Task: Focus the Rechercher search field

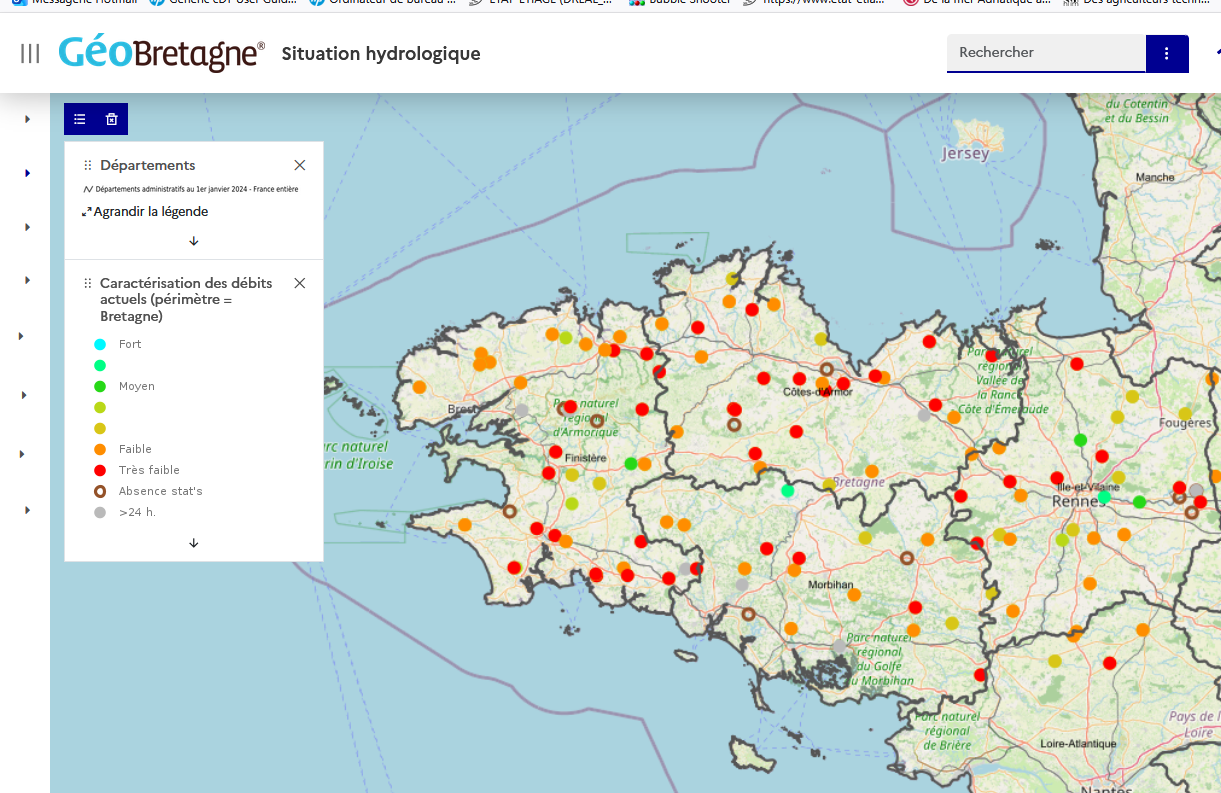Action: click(x=1046, y=53)
